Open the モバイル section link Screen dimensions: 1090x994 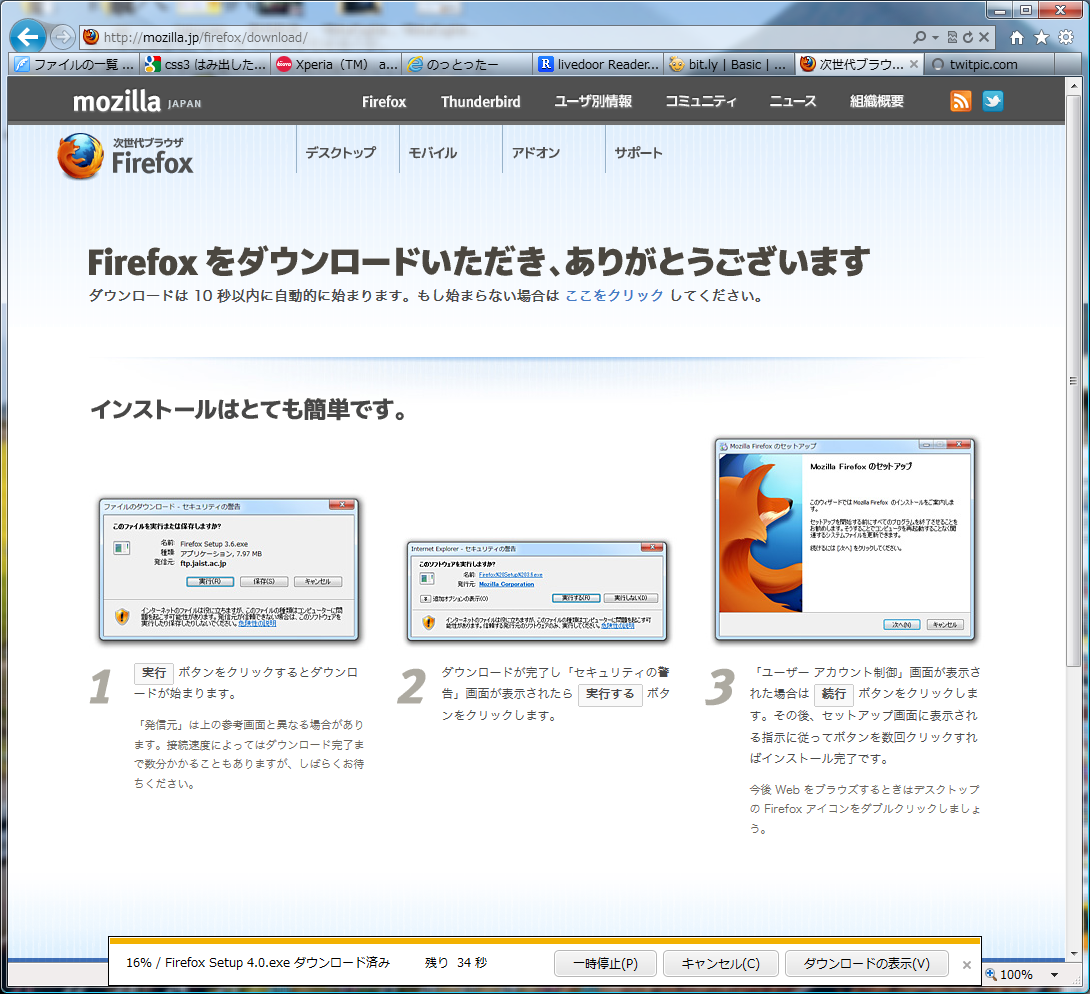[432, 152]
